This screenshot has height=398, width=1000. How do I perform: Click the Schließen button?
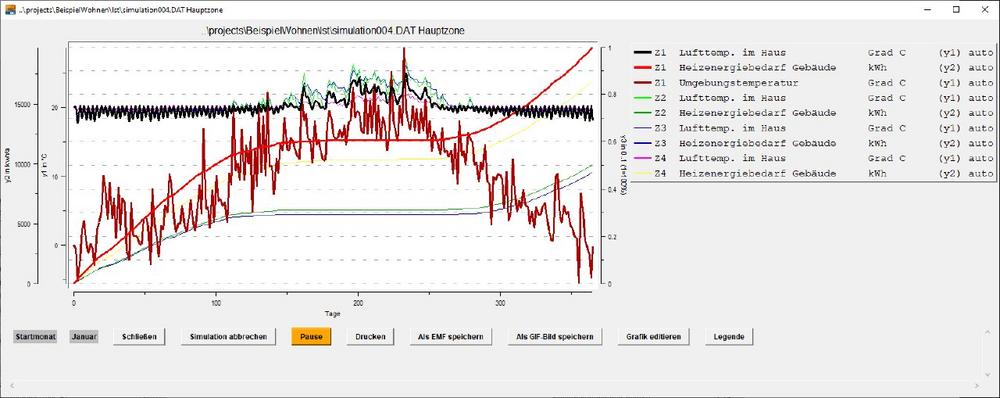(138, 336)
